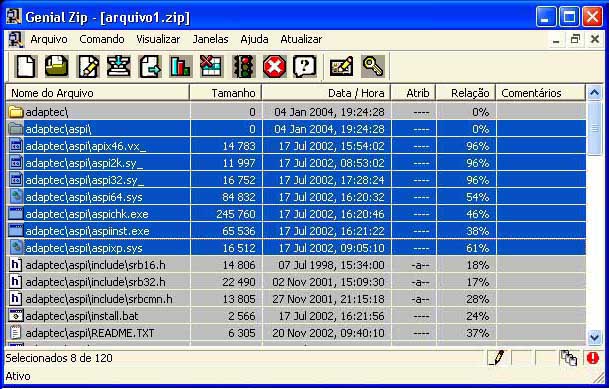Click the size value 245 760

point(236,214)
